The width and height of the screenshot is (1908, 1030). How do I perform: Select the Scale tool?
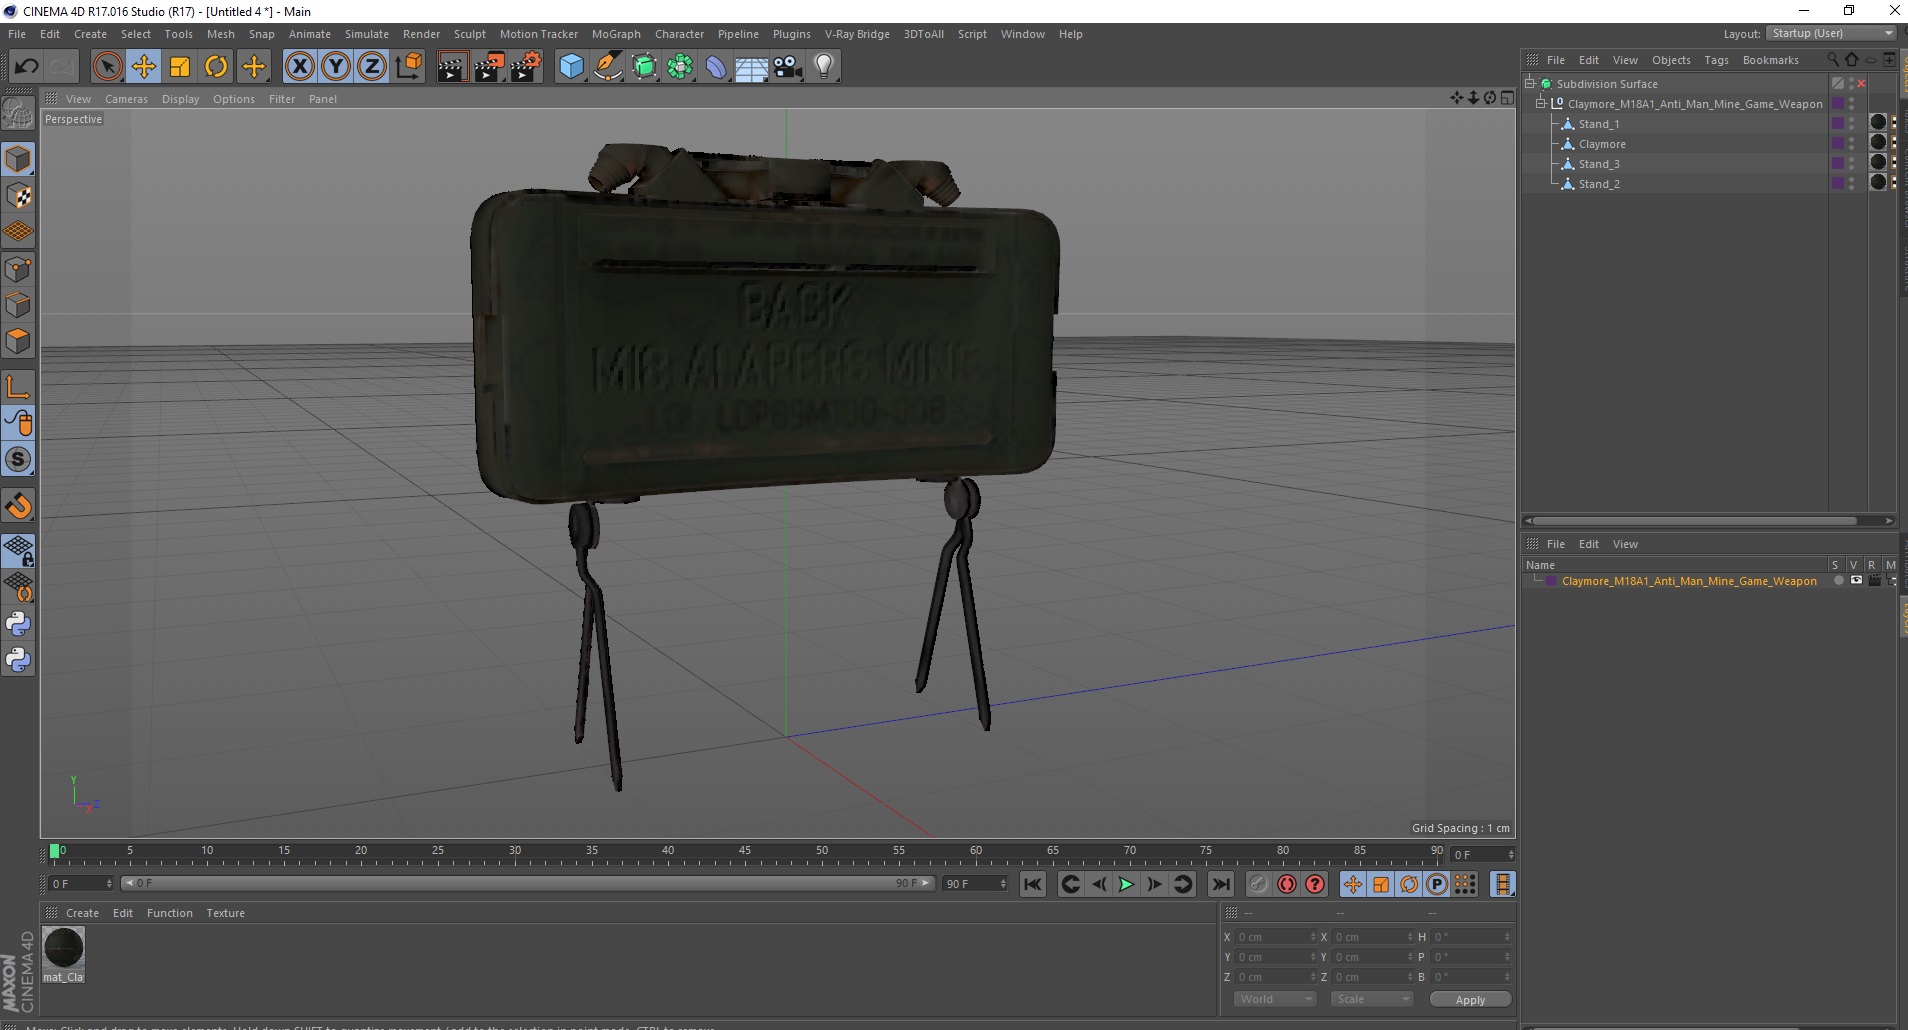180,67
